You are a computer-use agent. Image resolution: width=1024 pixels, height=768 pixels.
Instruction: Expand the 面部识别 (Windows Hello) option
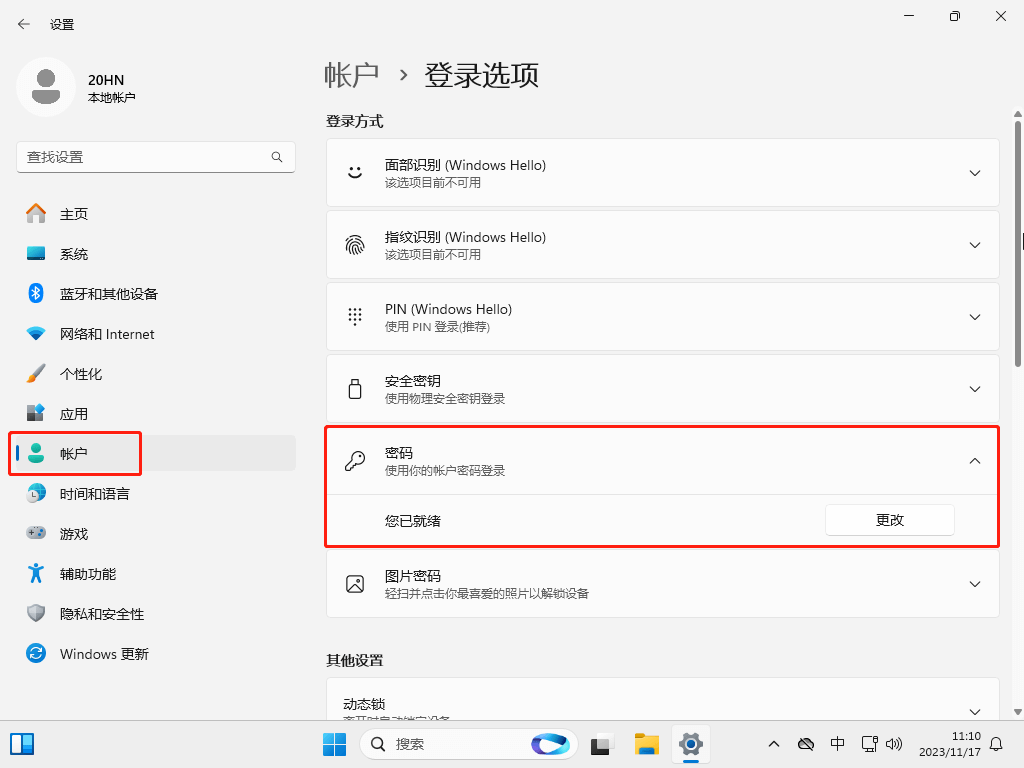pos(974,173)
